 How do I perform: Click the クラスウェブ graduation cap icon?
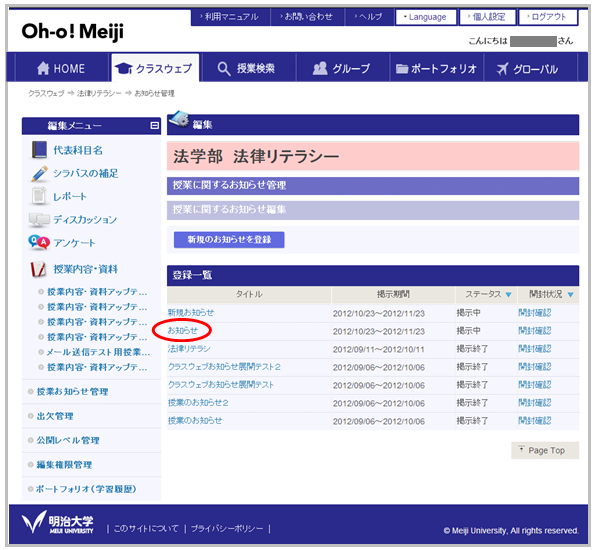(123, 69)
